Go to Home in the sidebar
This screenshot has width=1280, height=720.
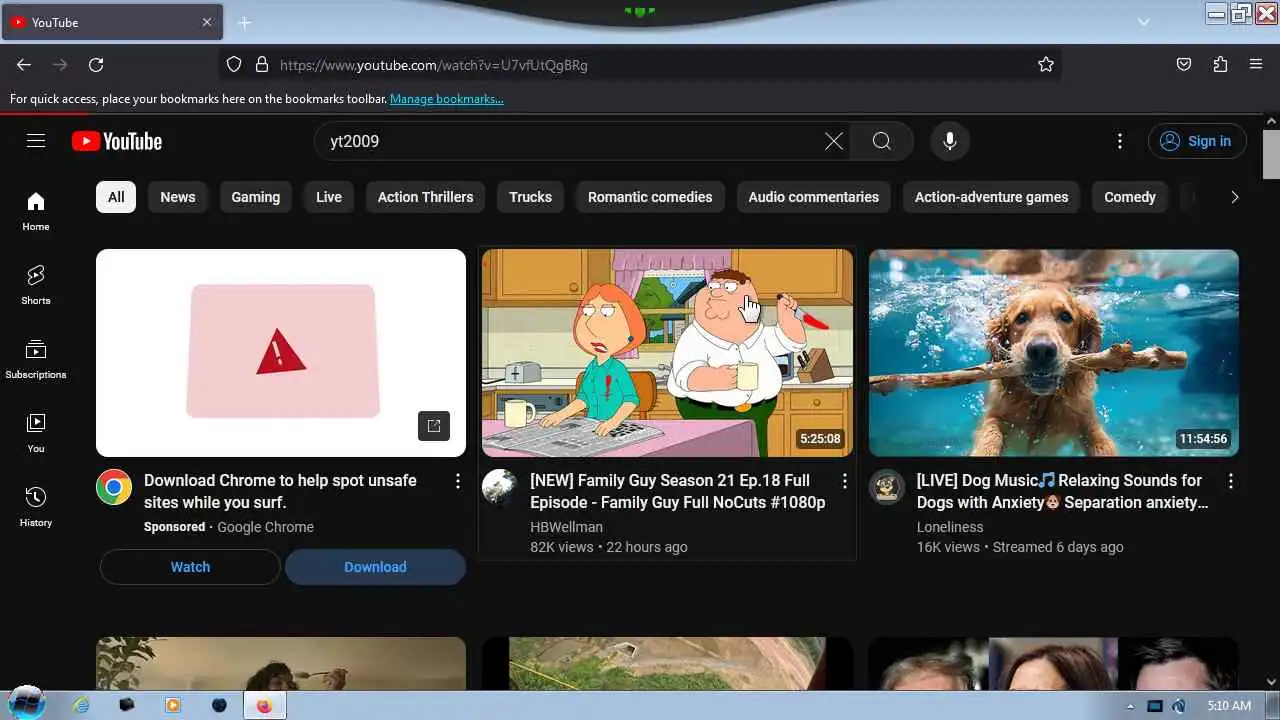[x=36, y=211]
